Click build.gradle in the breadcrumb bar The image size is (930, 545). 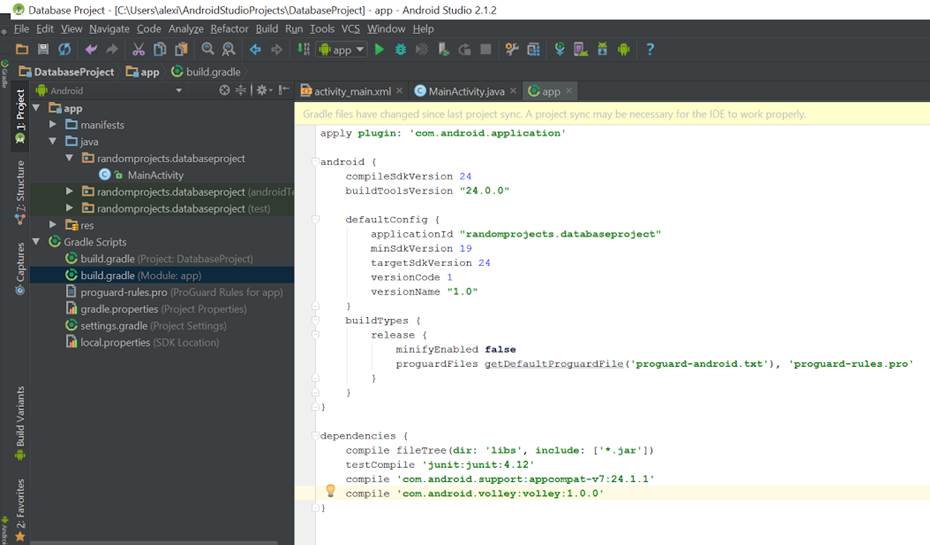click(206, 72)
